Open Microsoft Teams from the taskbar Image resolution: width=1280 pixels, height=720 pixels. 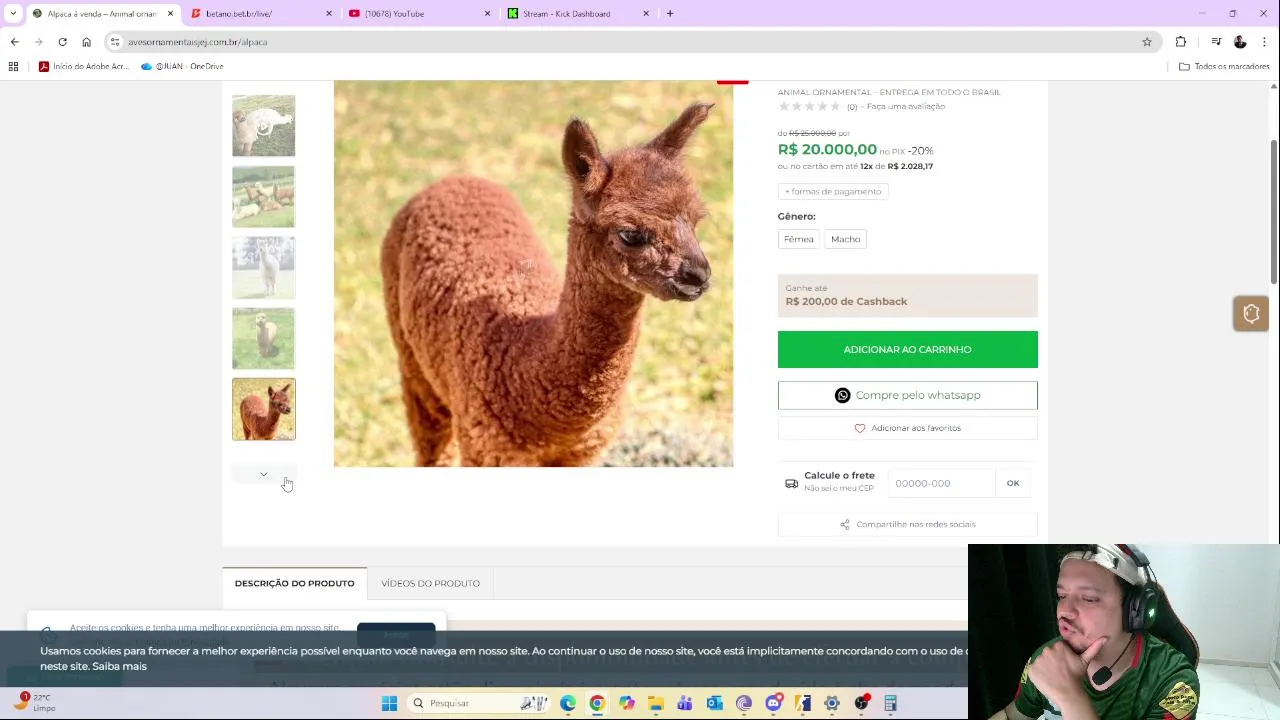coord(685,703)
